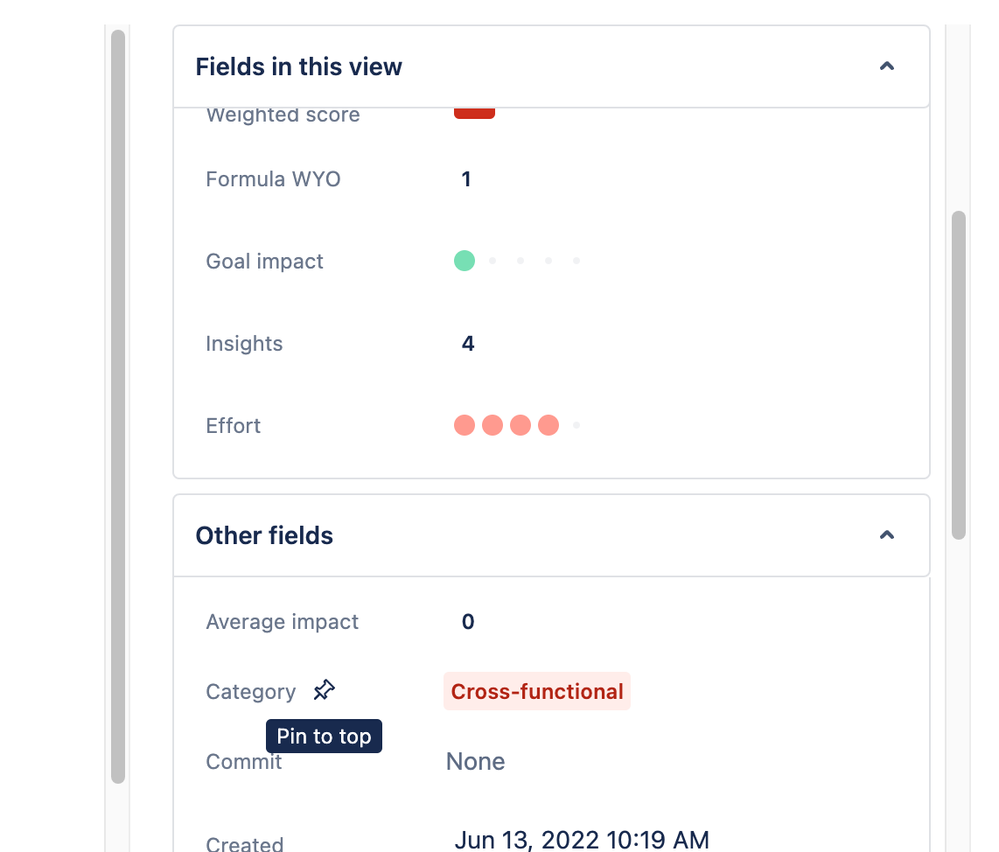Click the pin icon next to Category
This screenshot has width=999, height=852.
pos(324,691)
